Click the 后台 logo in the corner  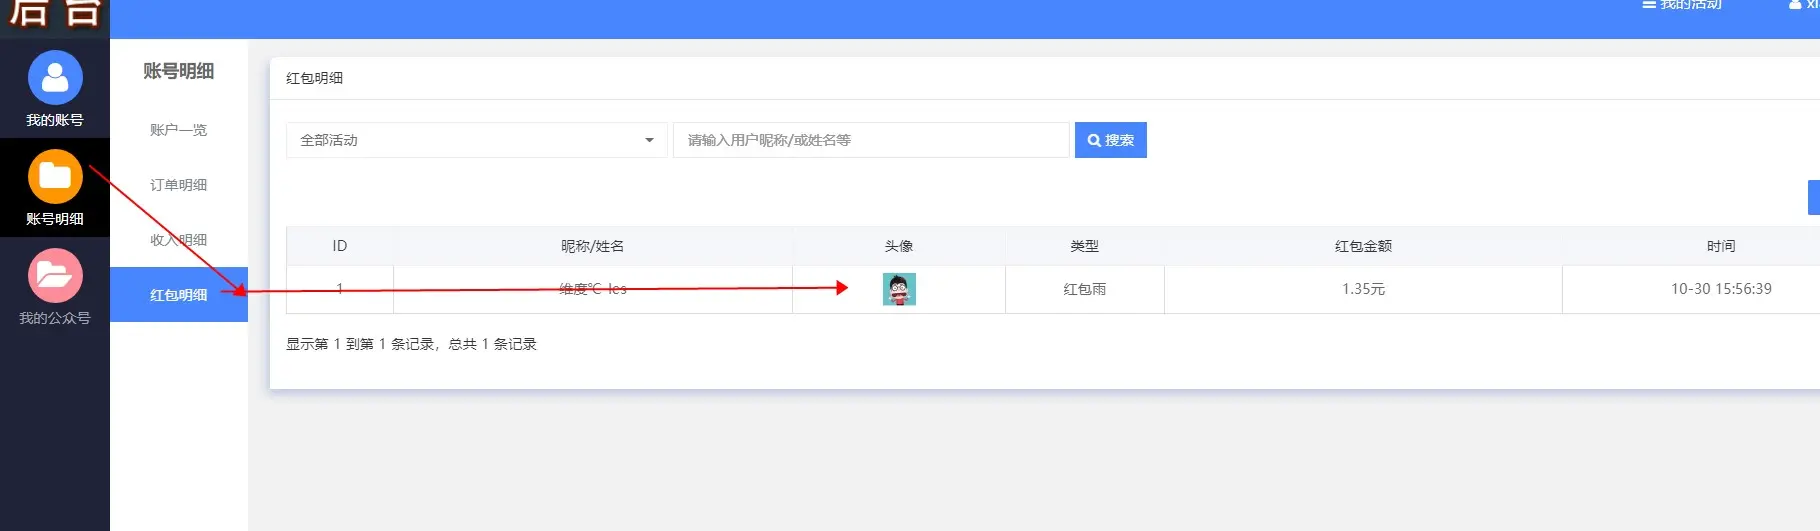tap(55, 14)
